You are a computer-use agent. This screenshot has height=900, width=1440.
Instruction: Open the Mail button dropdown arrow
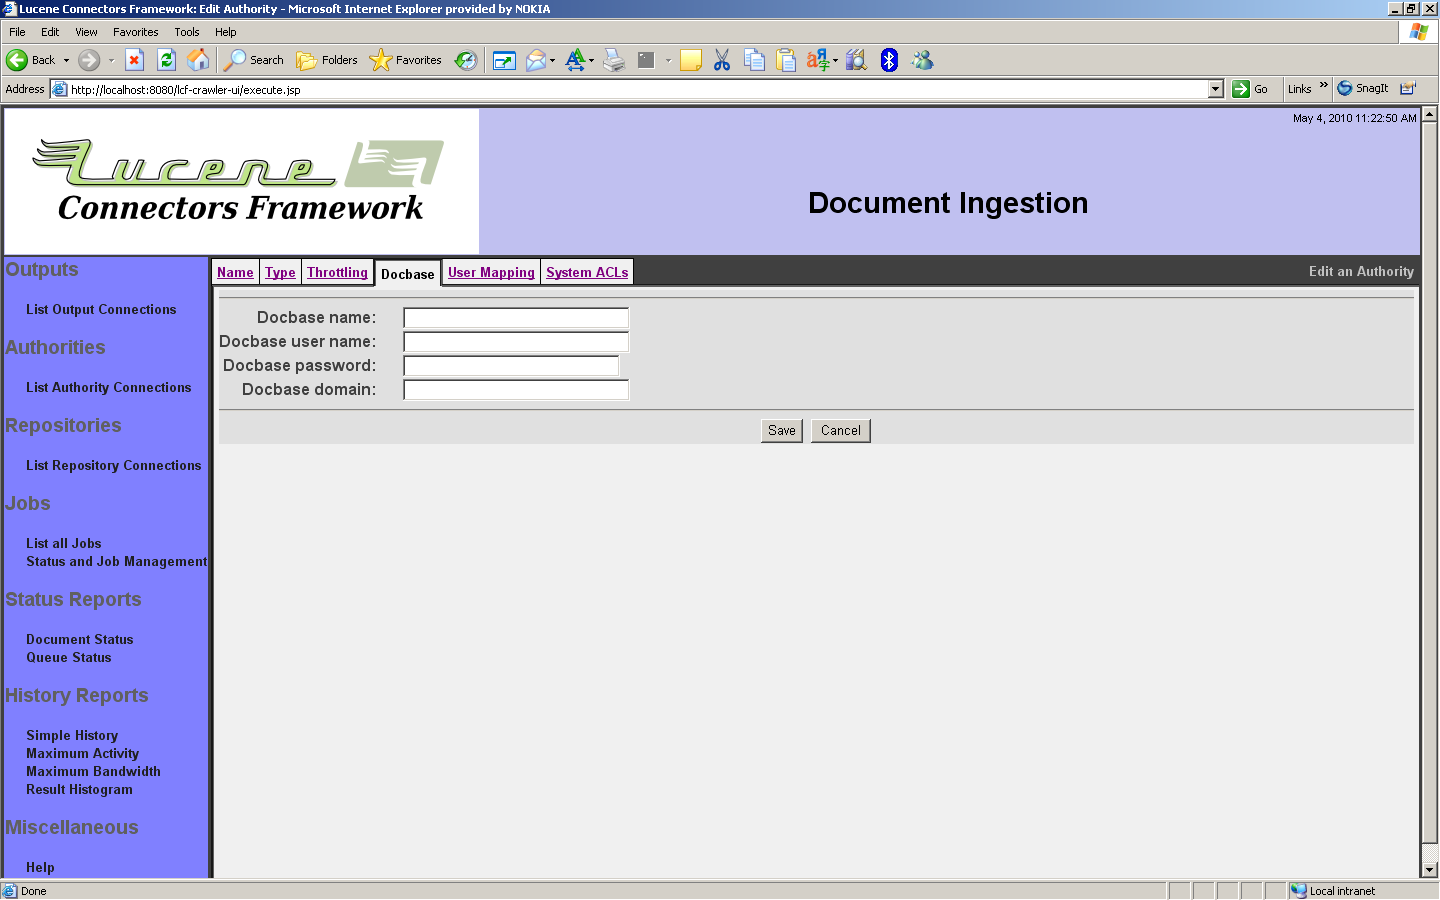552,60
